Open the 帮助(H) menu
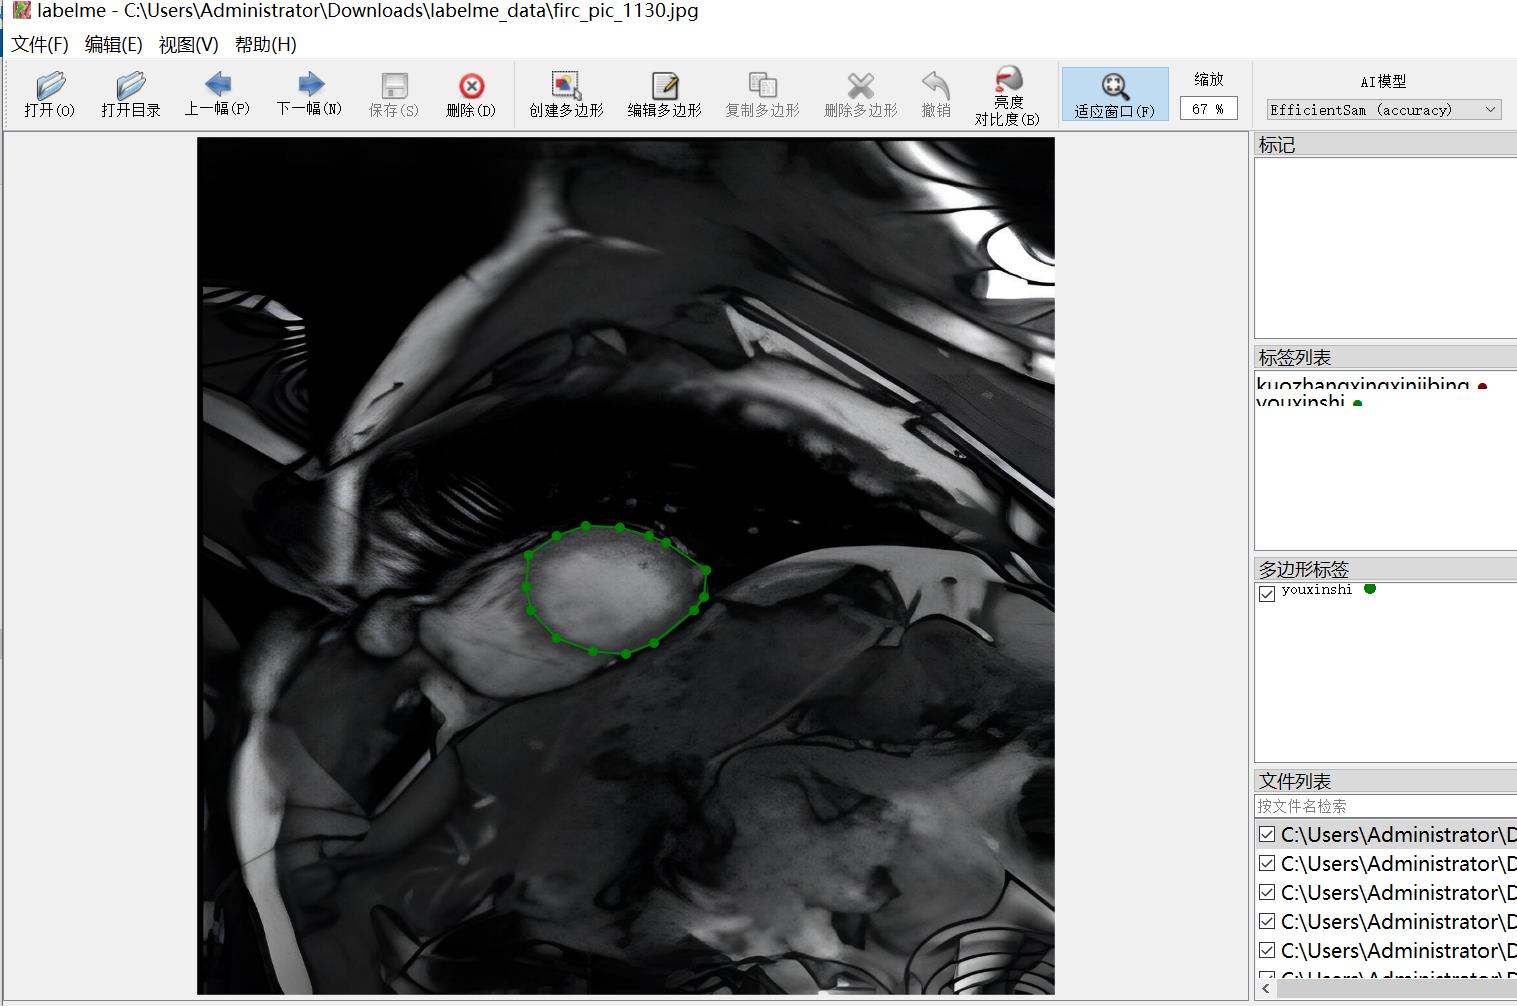This screenshot has width=1517, height=1006. 266,45
